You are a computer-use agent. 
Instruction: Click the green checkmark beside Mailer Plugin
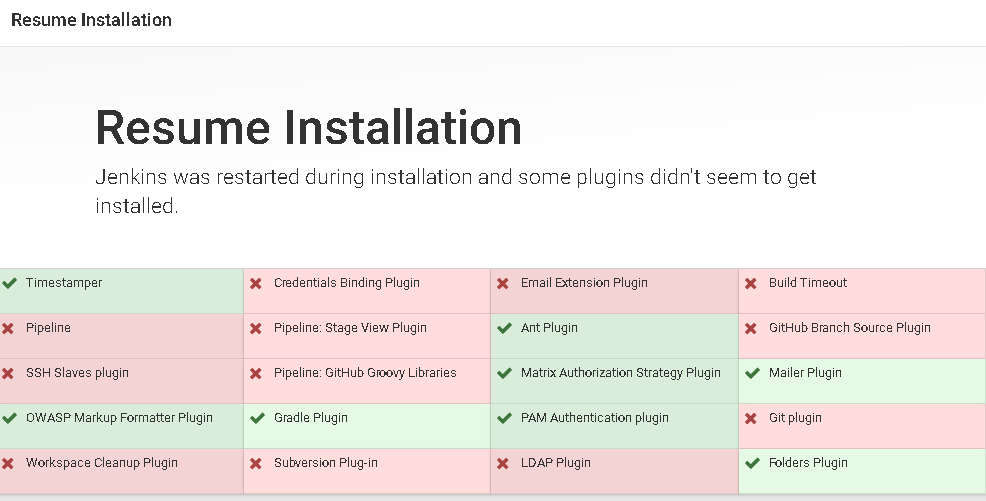coord(752,373)
